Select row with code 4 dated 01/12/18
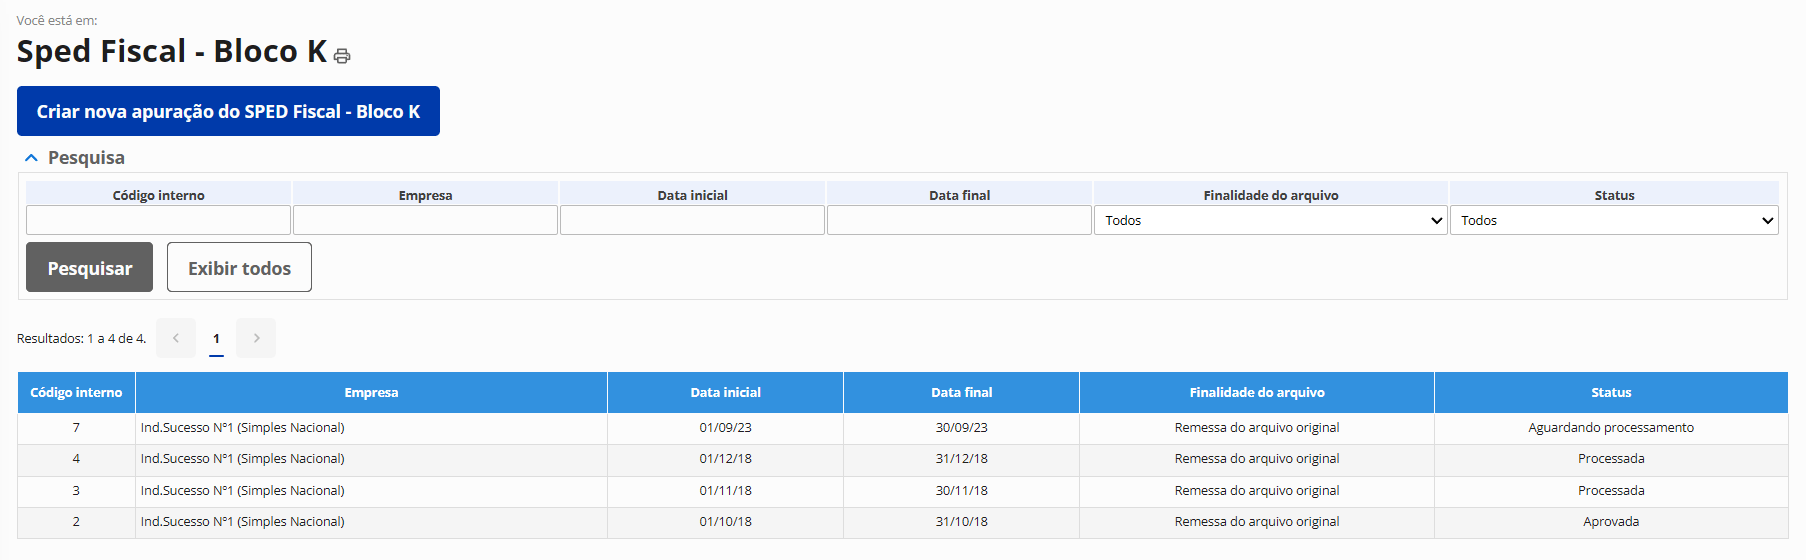 coord(76,459)
